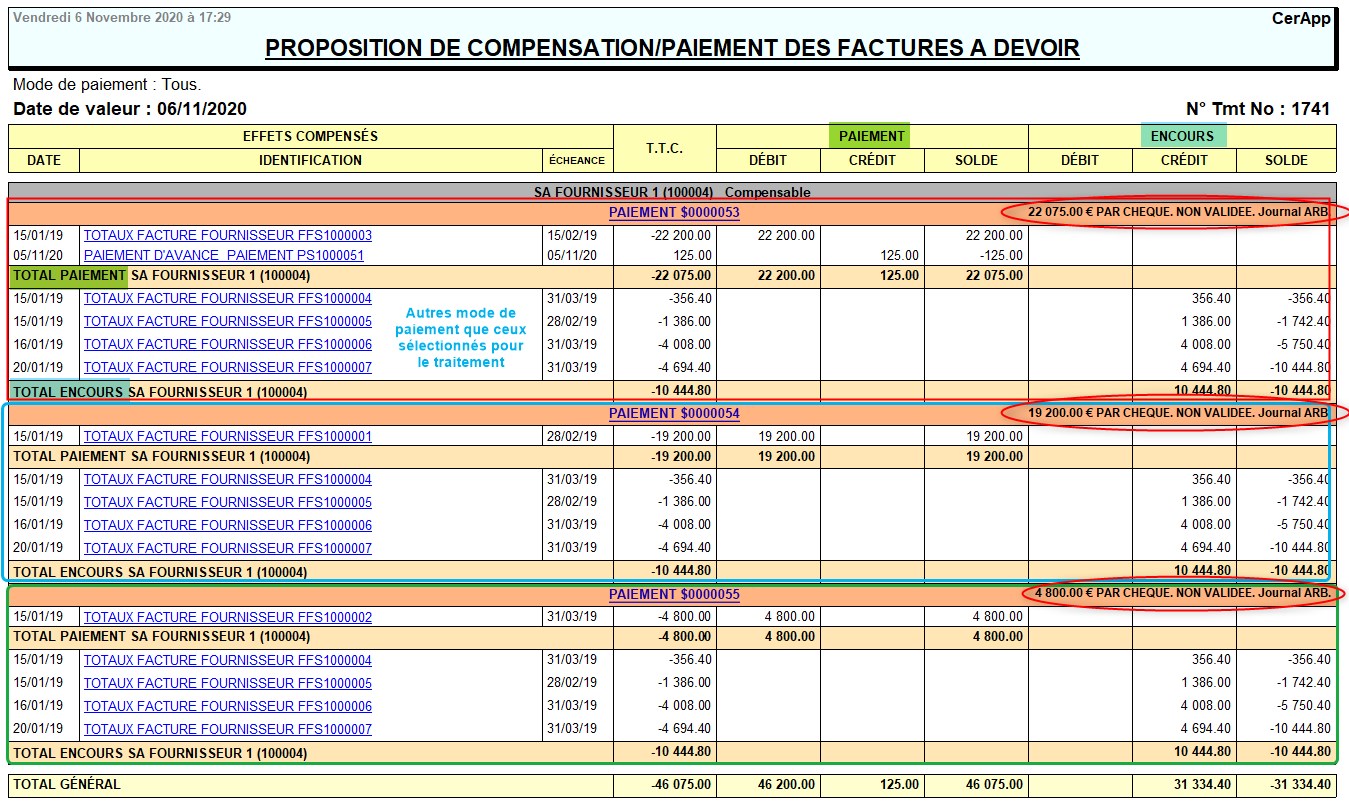Open FFS1000007 link under PAIEMENT $0000055
The width and height of the screenshot is (1349, 808).
pyautogui.click(x=227, y=729)
